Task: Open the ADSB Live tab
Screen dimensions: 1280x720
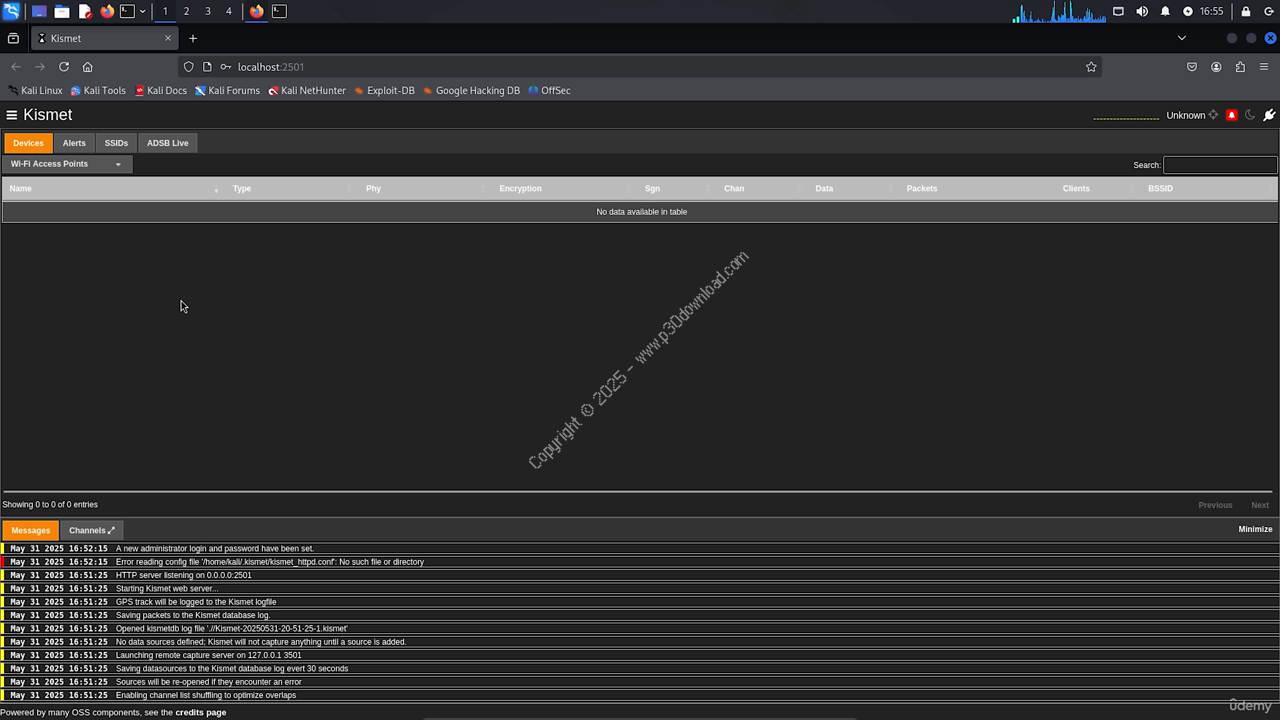Action: click(168, 143)
